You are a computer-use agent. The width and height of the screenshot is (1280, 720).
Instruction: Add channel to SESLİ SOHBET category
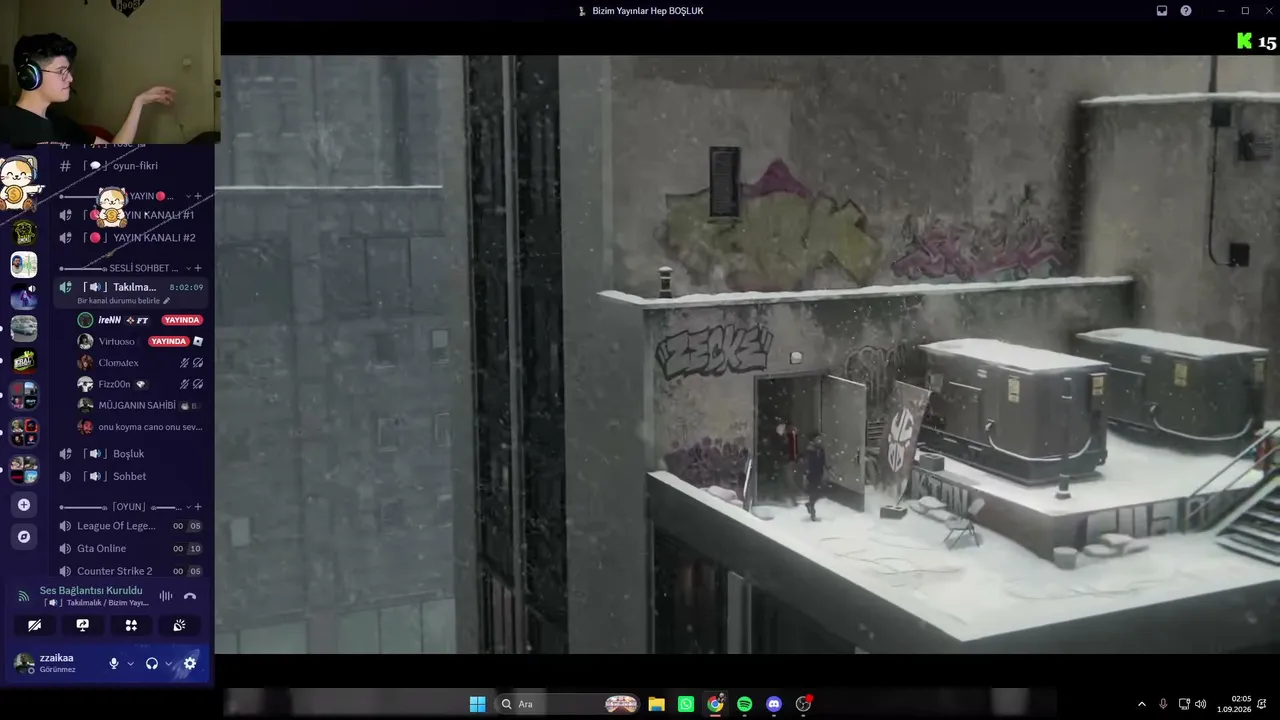(198, 268)
